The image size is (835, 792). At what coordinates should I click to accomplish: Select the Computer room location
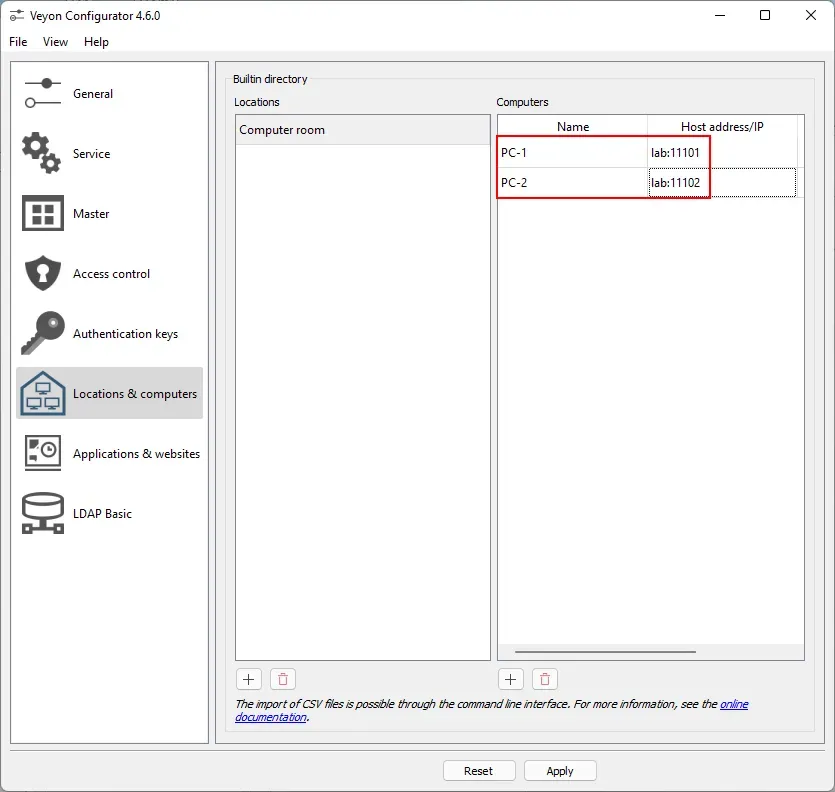(362, 130)
